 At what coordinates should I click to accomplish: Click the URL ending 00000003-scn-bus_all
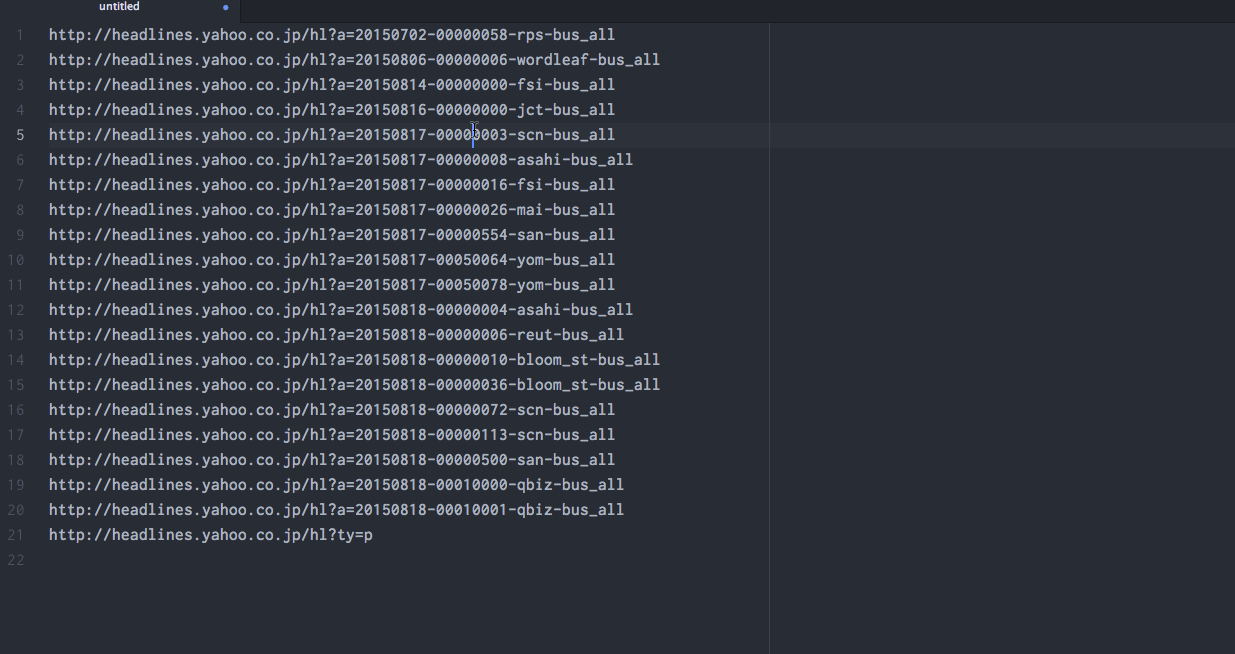point(332,135)
